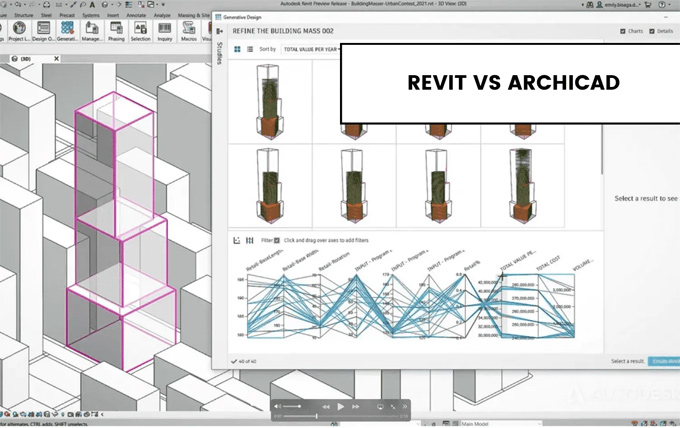Viewport: 680px width, 428px height.
Task: Open the Structure ribbon tab
Action: pos(24,15)
